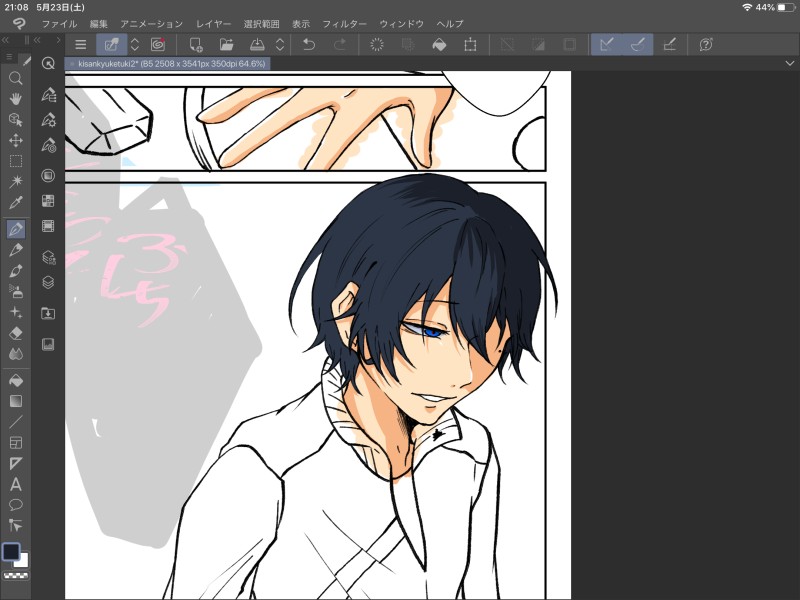The image size is (800, 600).
Task: Toggle touch gesture mode button
Action: pos(112,45)
